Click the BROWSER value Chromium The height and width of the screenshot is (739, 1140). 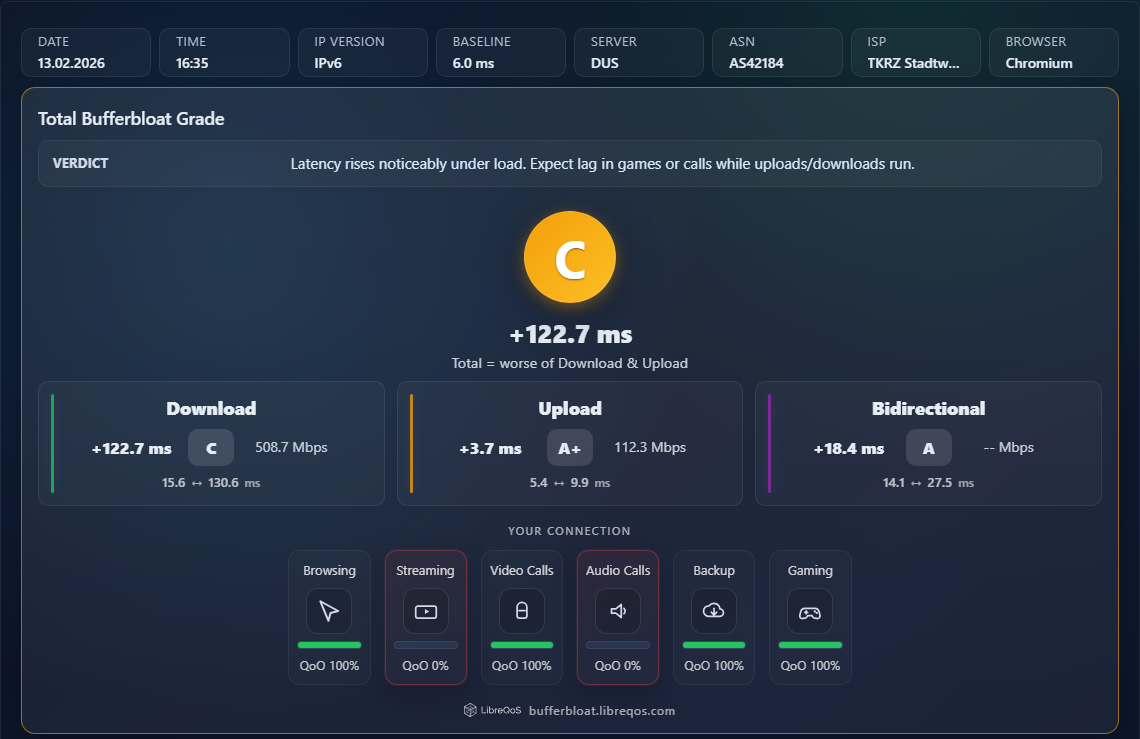point(1039,63)
